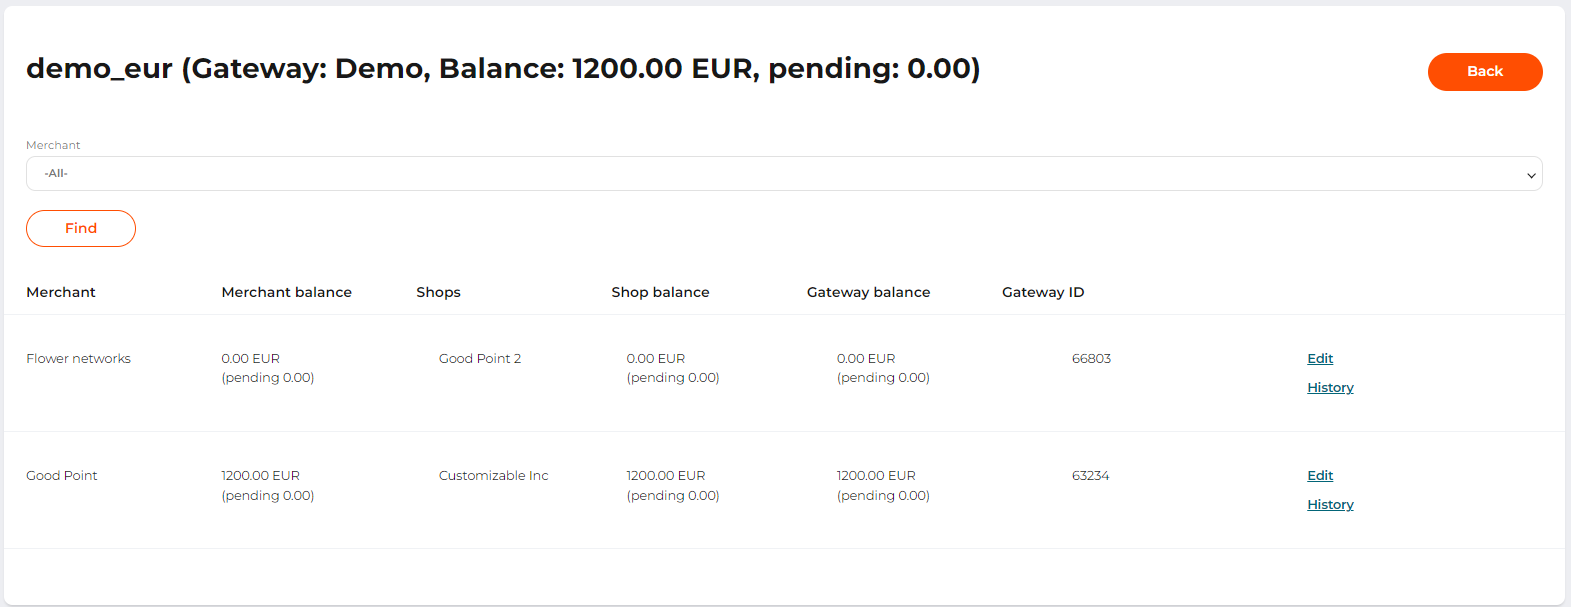Click the demo_eur page heading

click(503, 69)
